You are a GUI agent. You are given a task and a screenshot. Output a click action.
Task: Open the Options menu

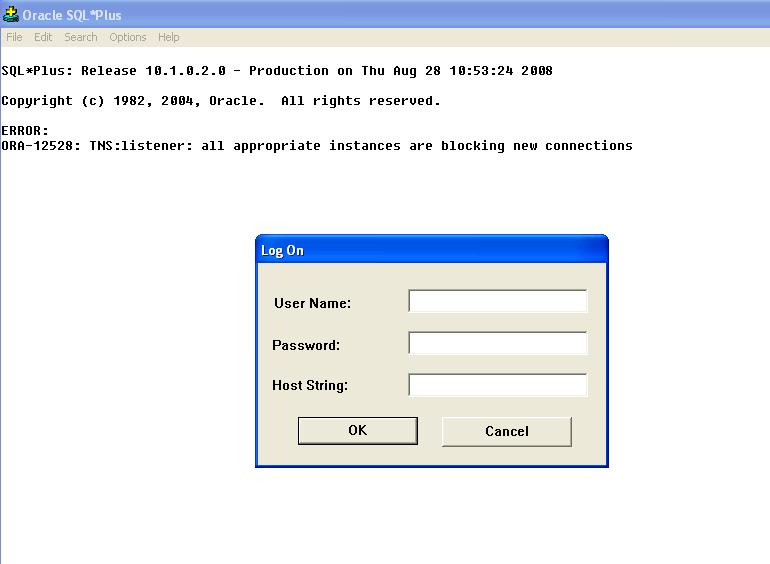tap(128, 37)
